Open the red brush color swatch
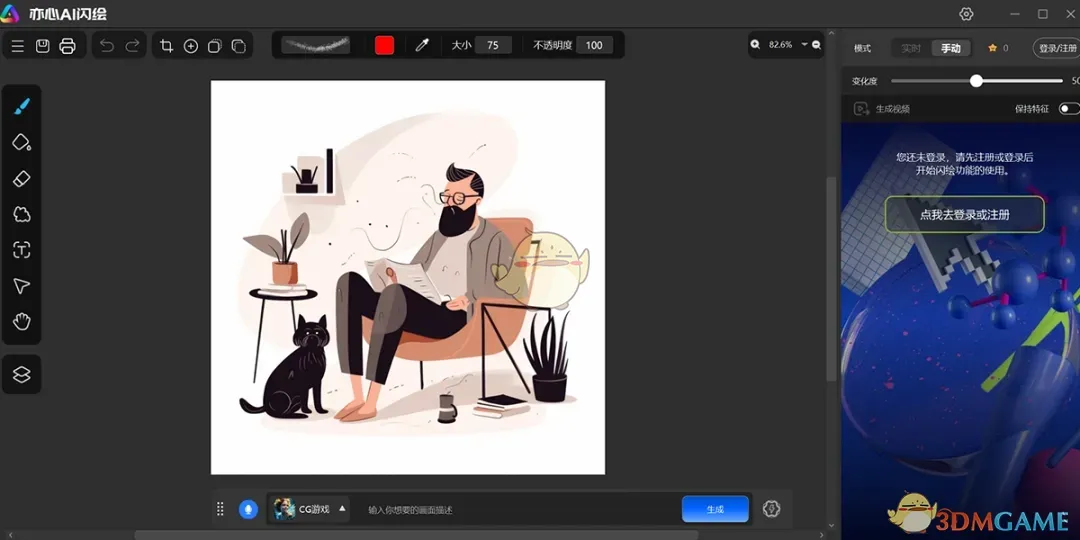The width and height of the screenshot is (1080, 540). click(x=384, y=45)
